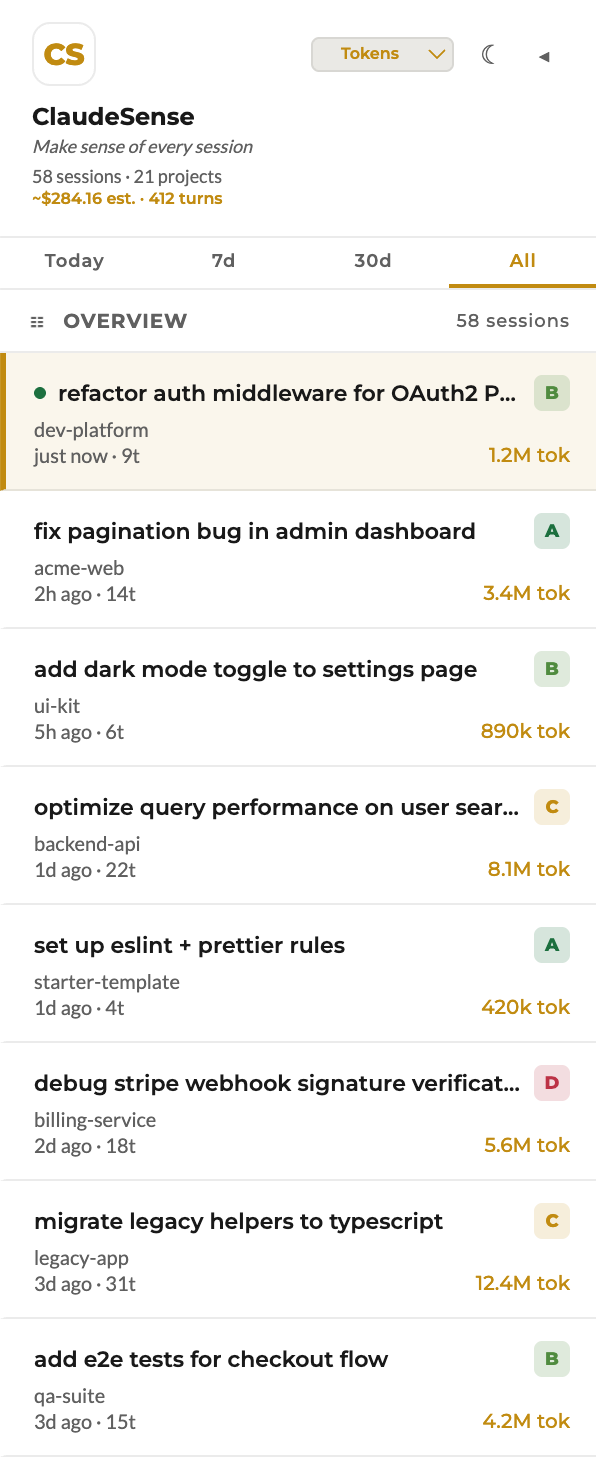The image size is (596, 1458).
Task: Collapse the panel using the triangle icon
Action: (x=544, y=57)
